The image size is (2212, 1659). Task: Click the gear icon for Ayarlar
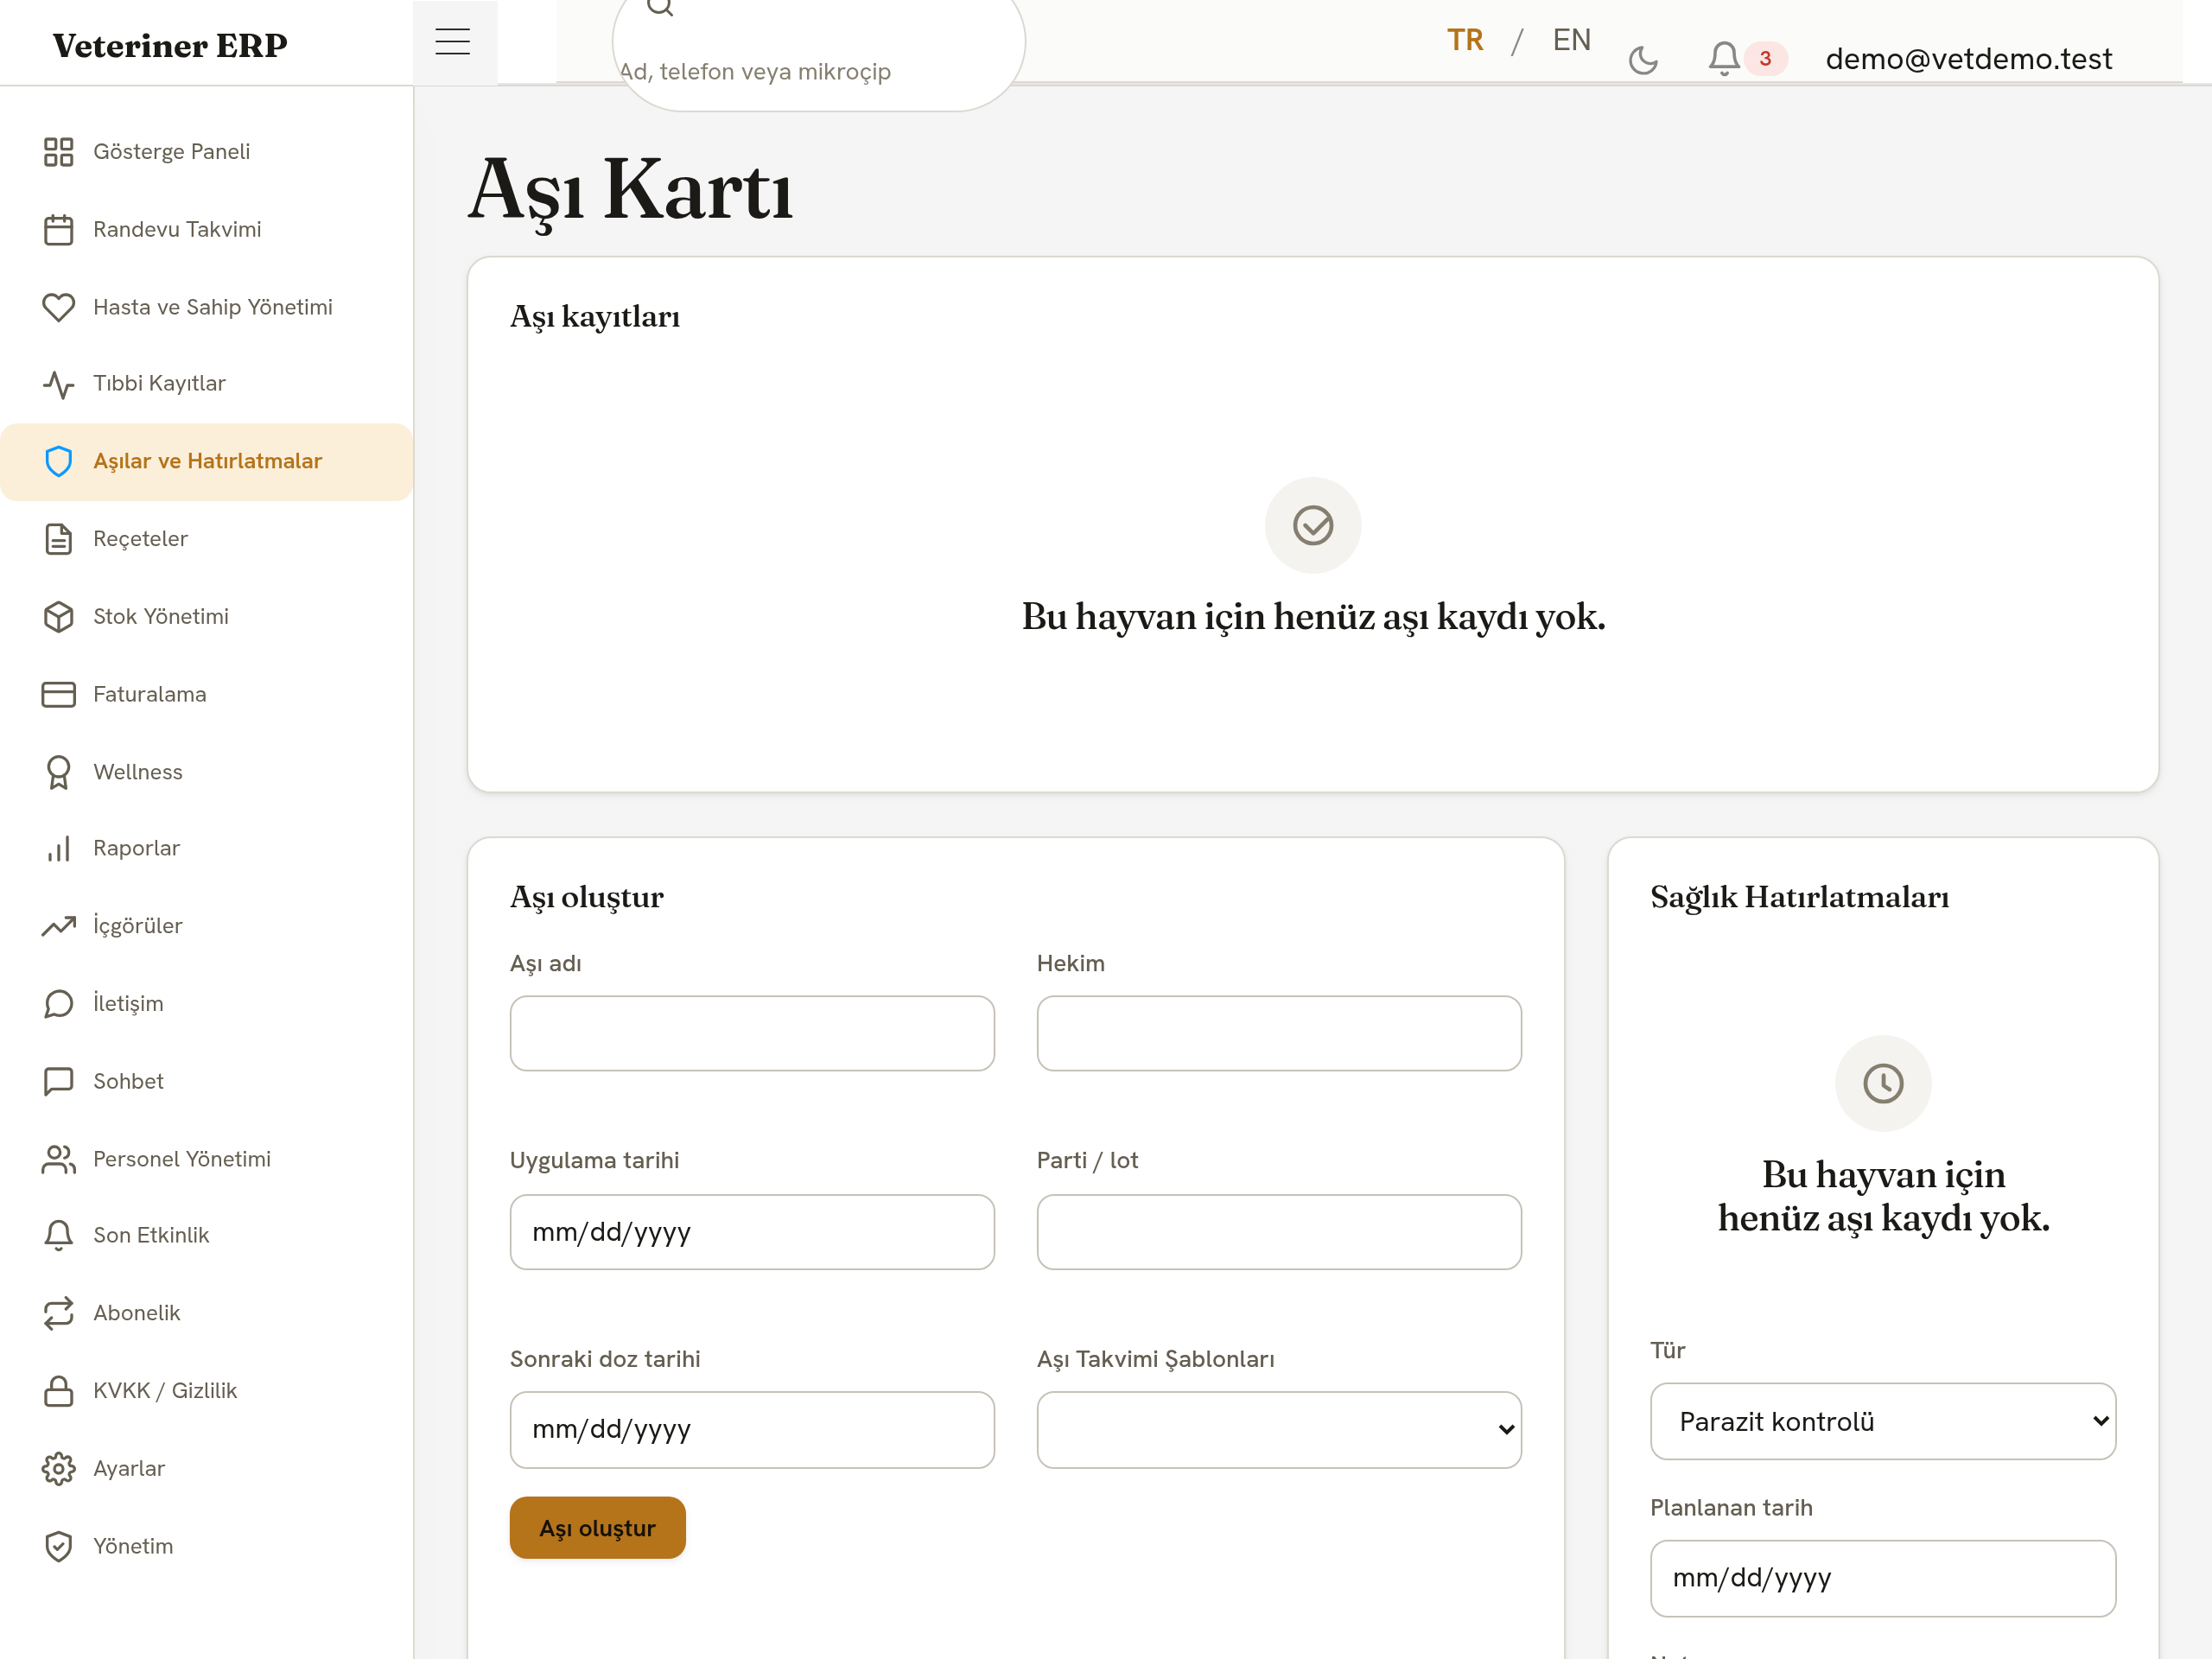[x=58, y=1468]
